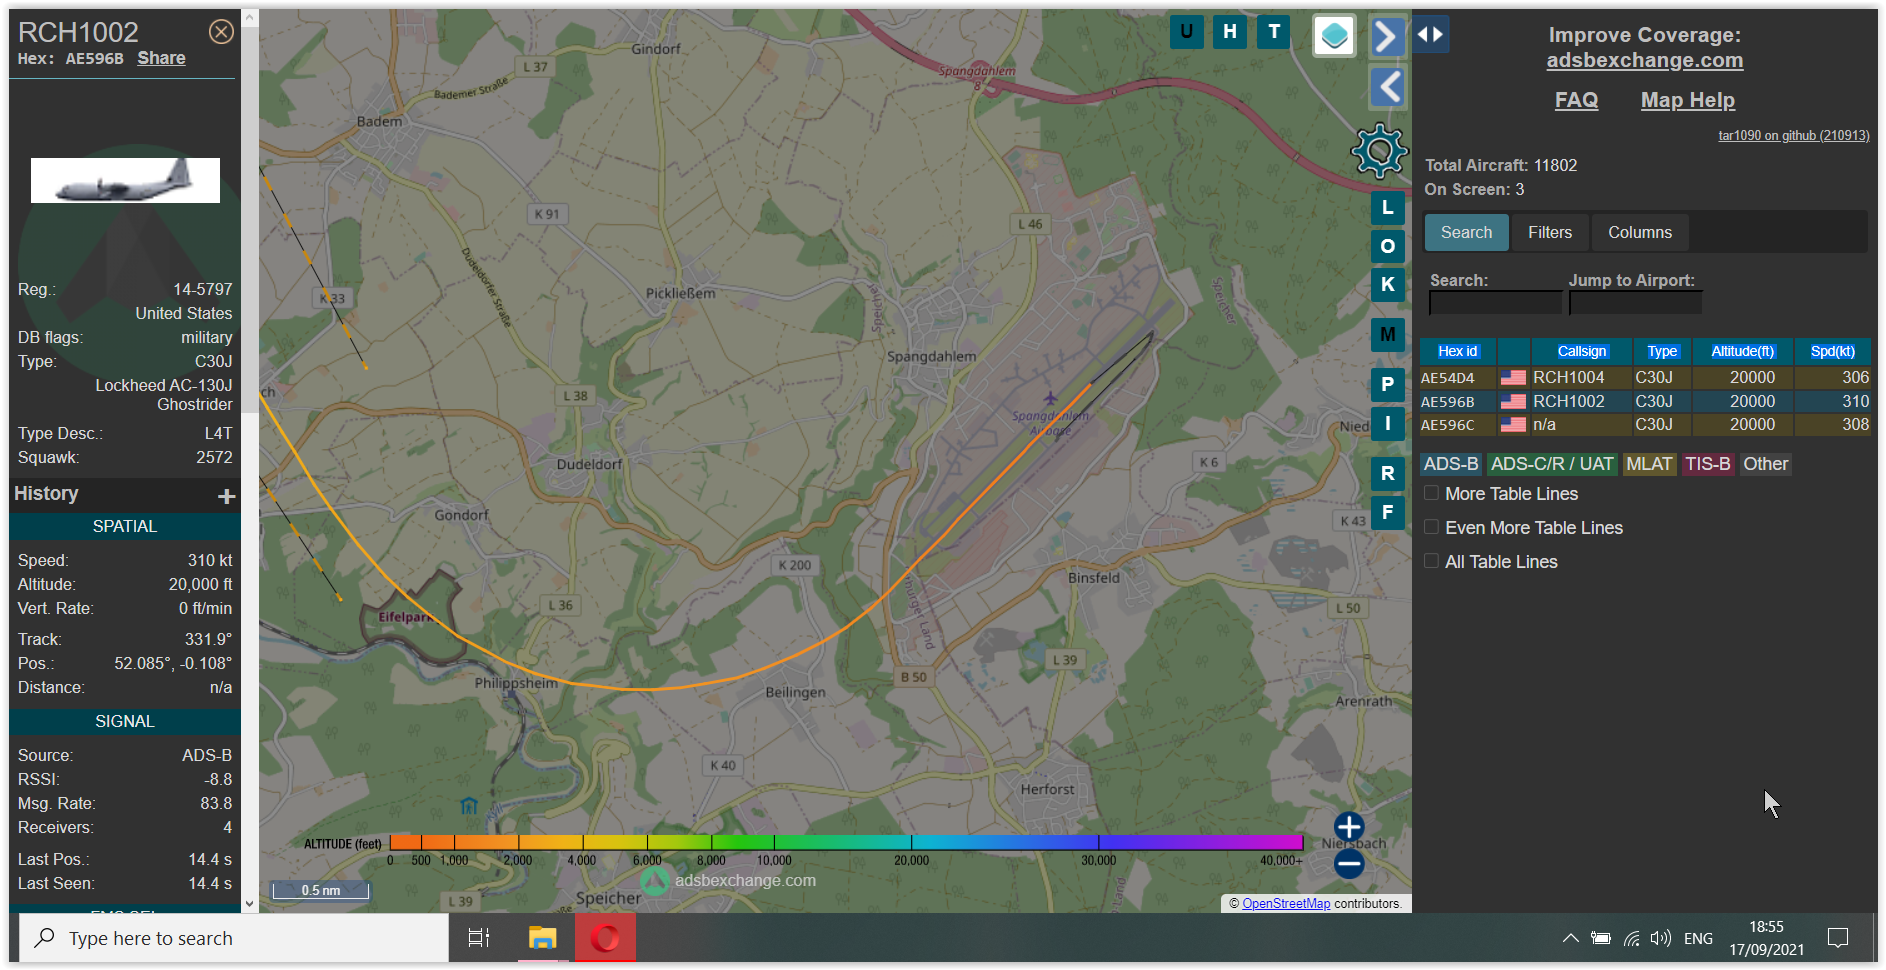Enable Even More Table Lines checkbox
The width and height of the screenshot is (1886, 970).
click(1431, 527)
